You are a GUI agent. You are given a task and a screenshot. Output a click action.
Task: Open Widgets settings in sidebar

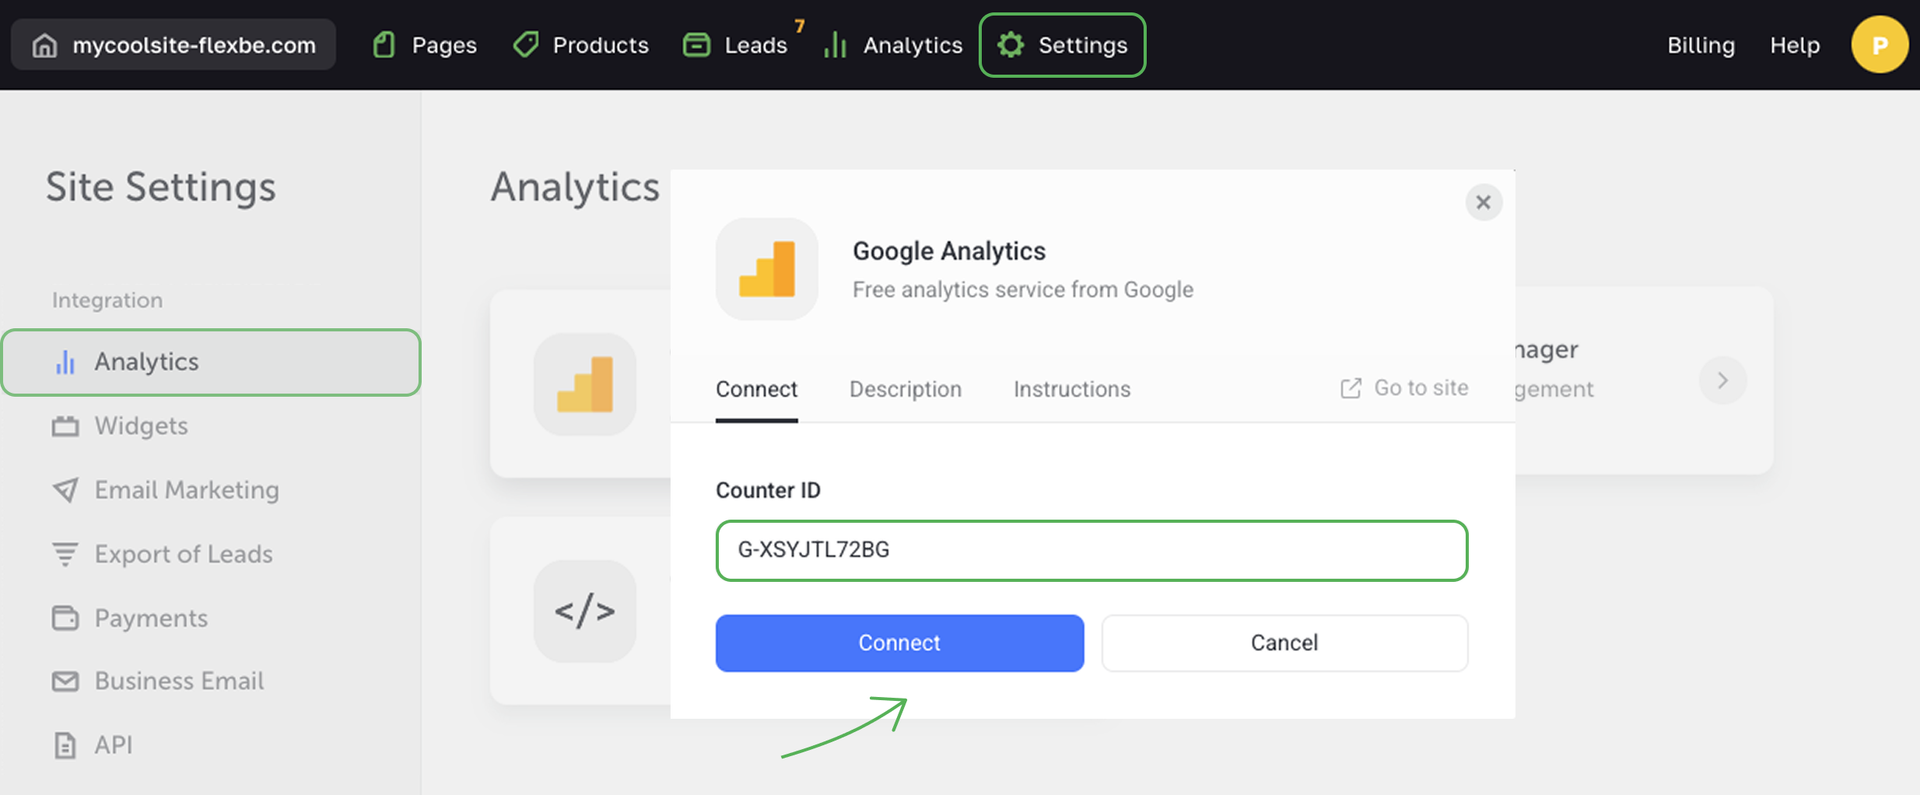point(141,426)
